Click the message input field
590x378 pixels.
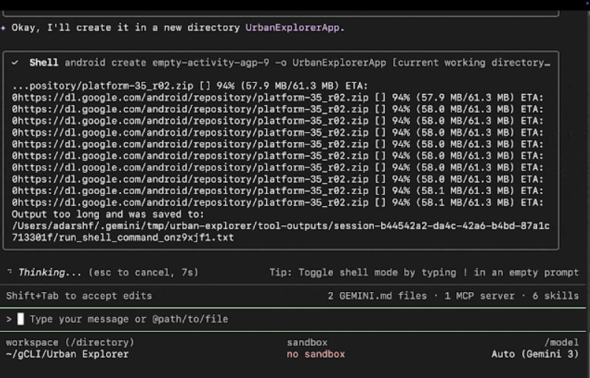coord(293,319)
